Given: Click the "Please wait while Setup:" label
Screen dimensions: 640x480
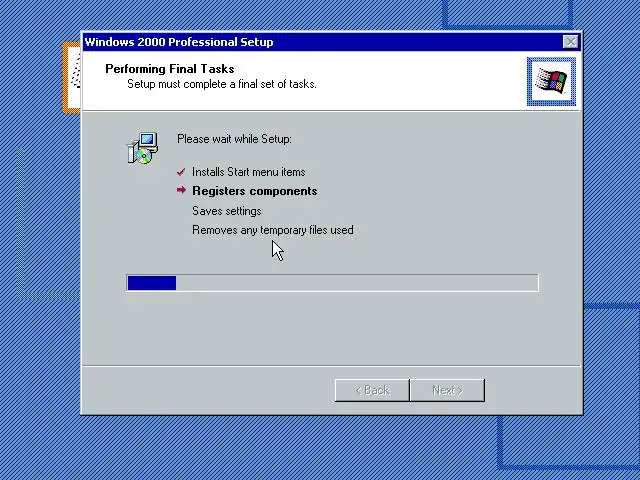Looking at the screenshot, I should point(234,139).
